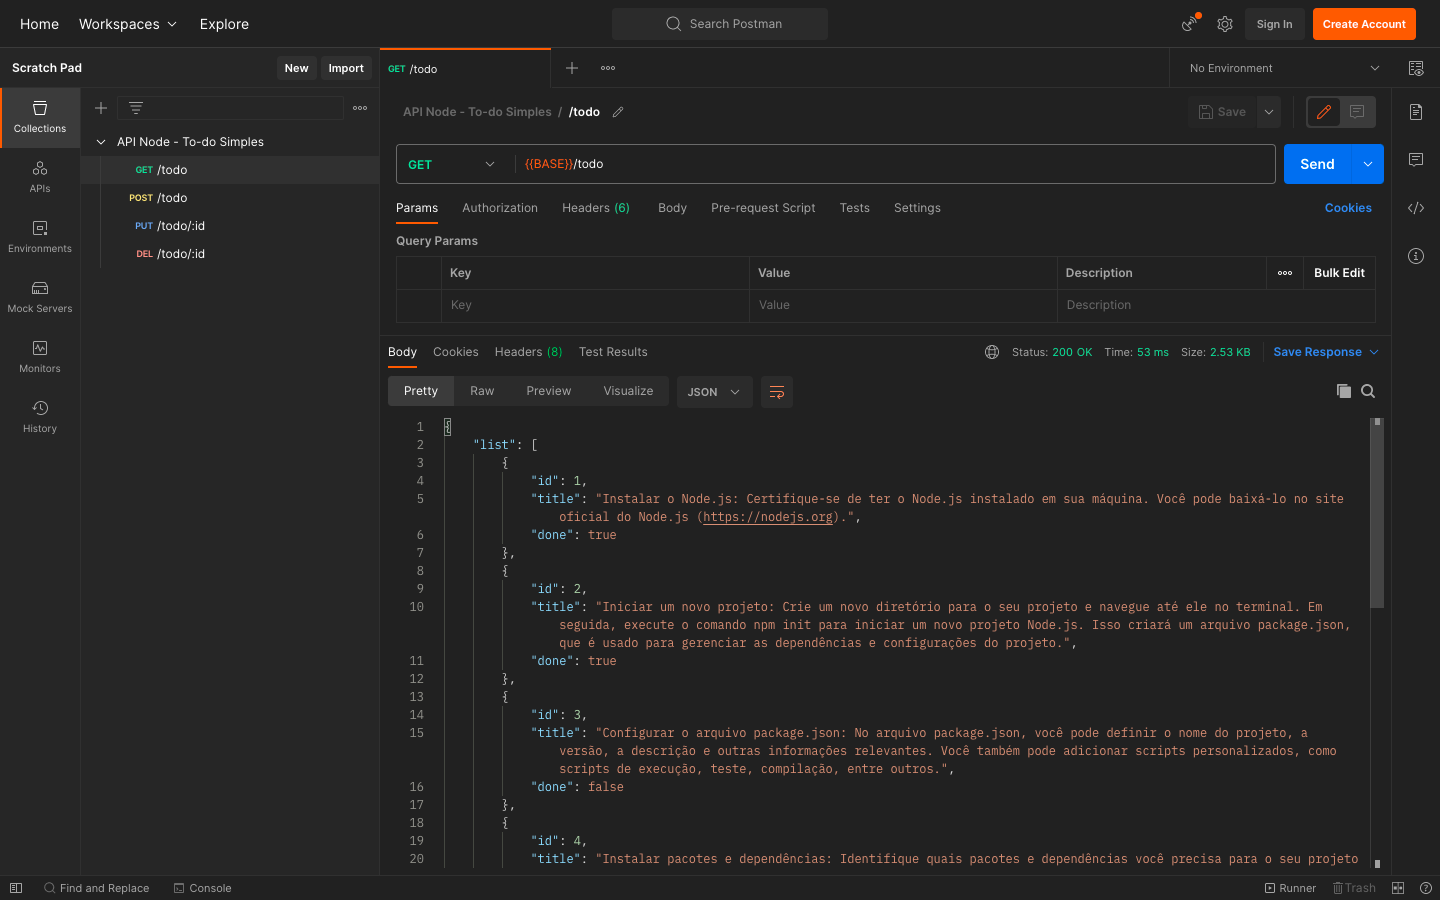
Task: Open the History sidebar panel
Action: (x=40, y=417)
